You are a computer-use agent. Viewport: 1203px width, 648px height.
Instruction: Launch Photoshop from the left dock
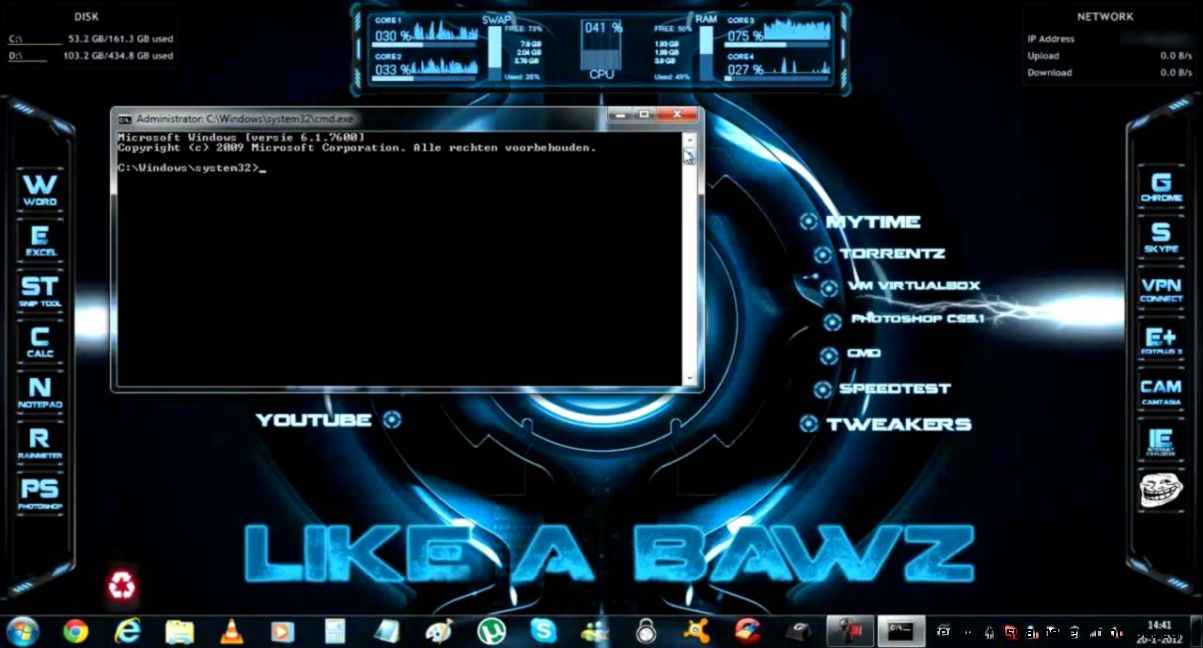tap(40, 494)
